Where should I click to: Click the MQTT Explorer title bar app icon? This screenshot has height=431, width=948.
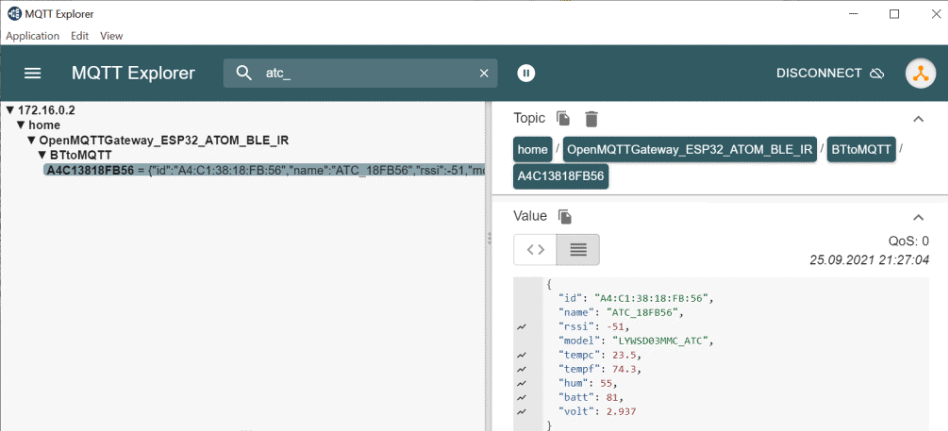[x=14, y=14]
